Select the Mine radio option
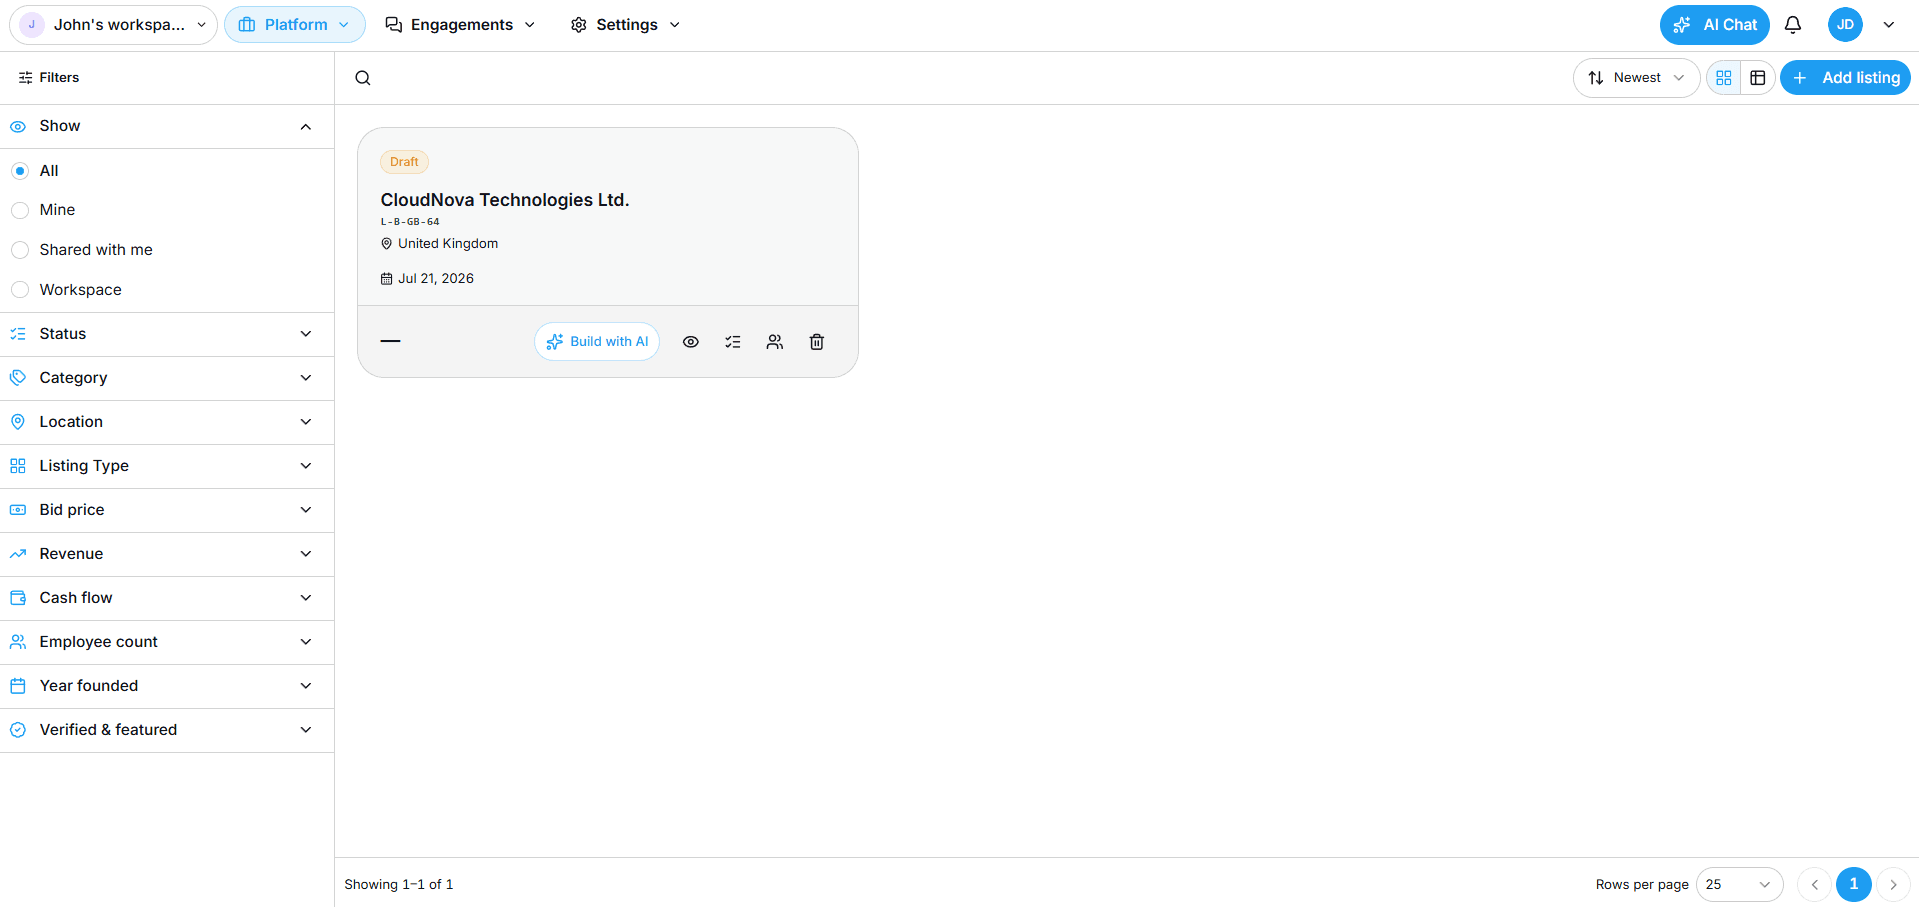Screen dimensions: 1919x907 point(20,210)
